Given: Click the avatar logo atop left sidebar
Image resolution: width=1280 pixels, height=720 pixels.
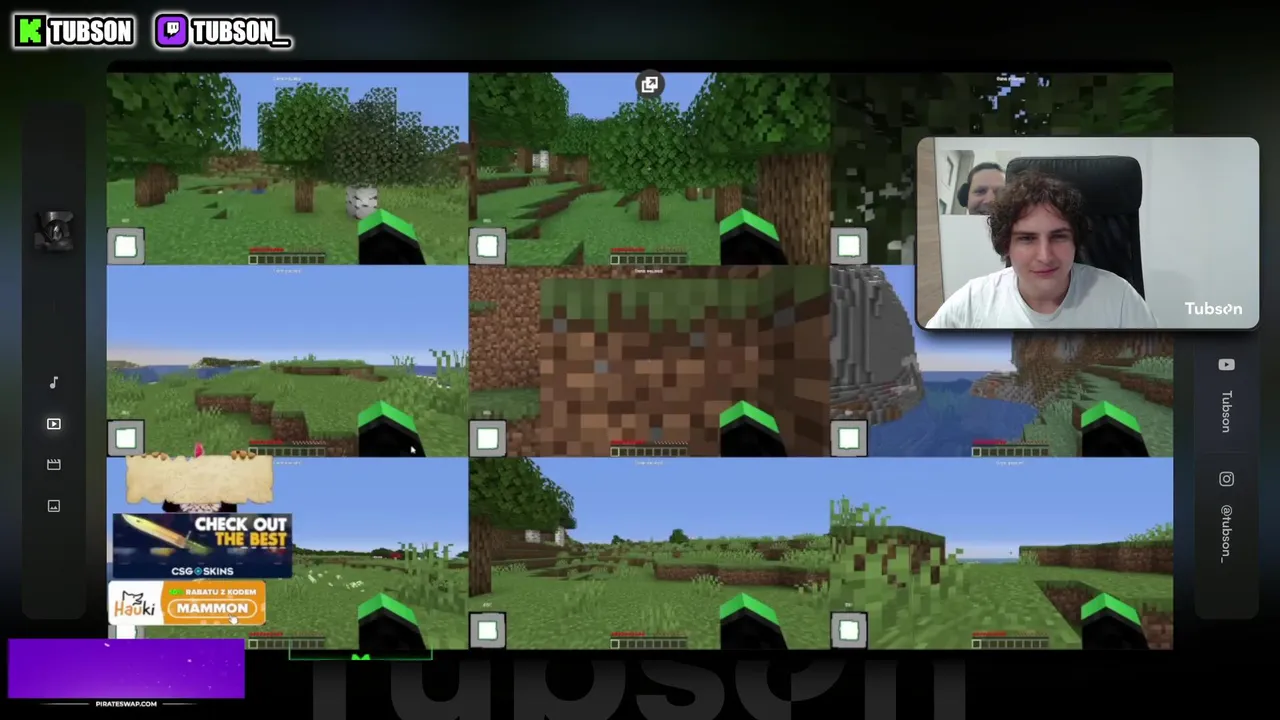Looking at the screenshot, I should pos(55,230).
